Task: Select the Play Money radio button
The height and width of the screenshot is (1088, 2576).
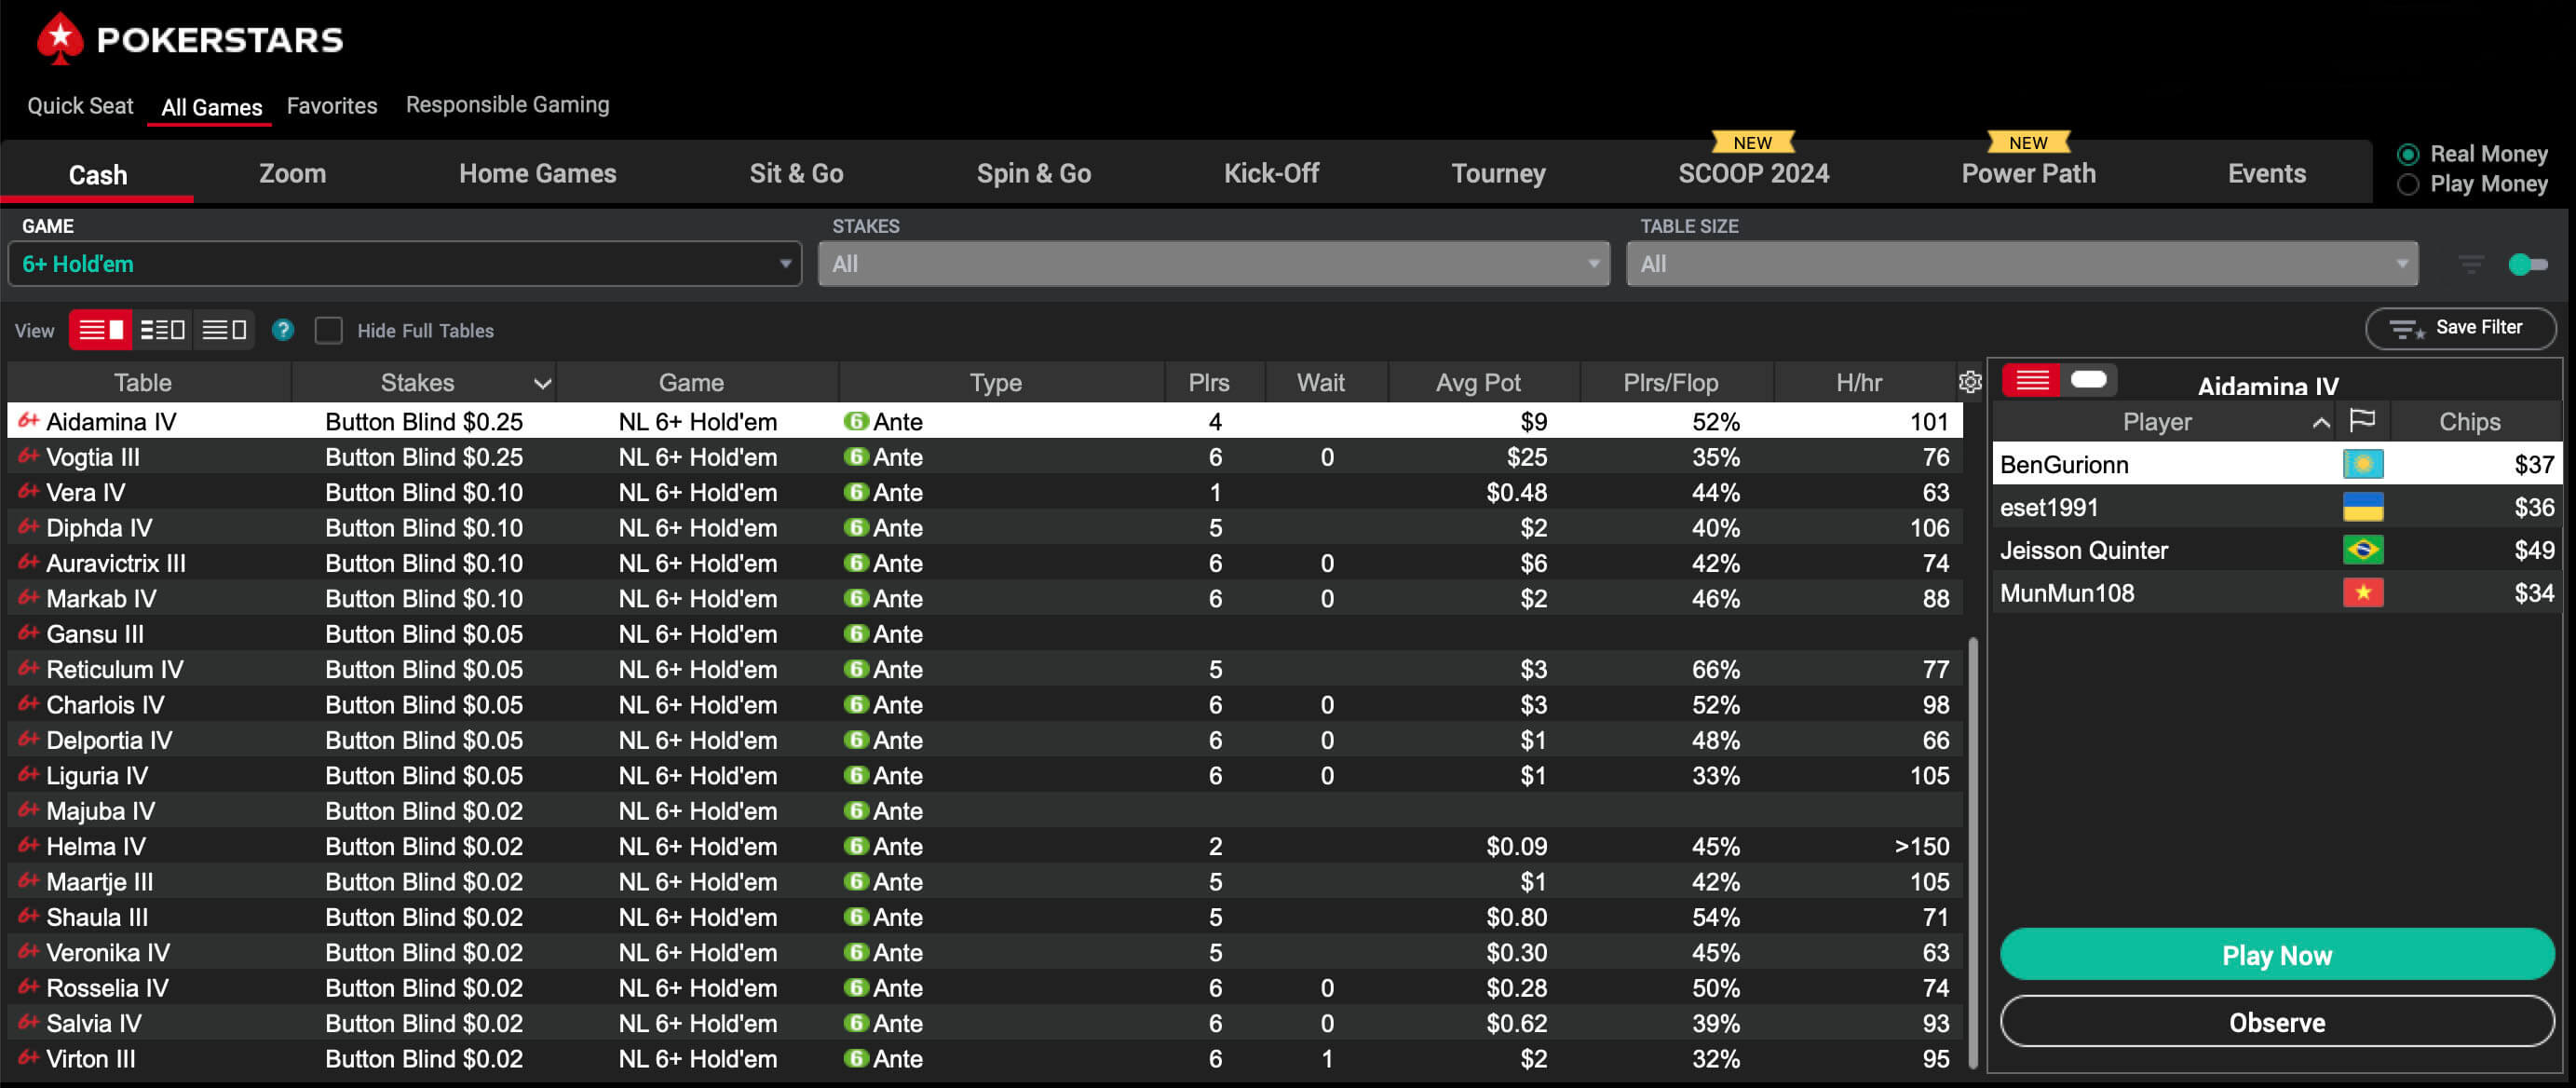Action: [2408, 184]
